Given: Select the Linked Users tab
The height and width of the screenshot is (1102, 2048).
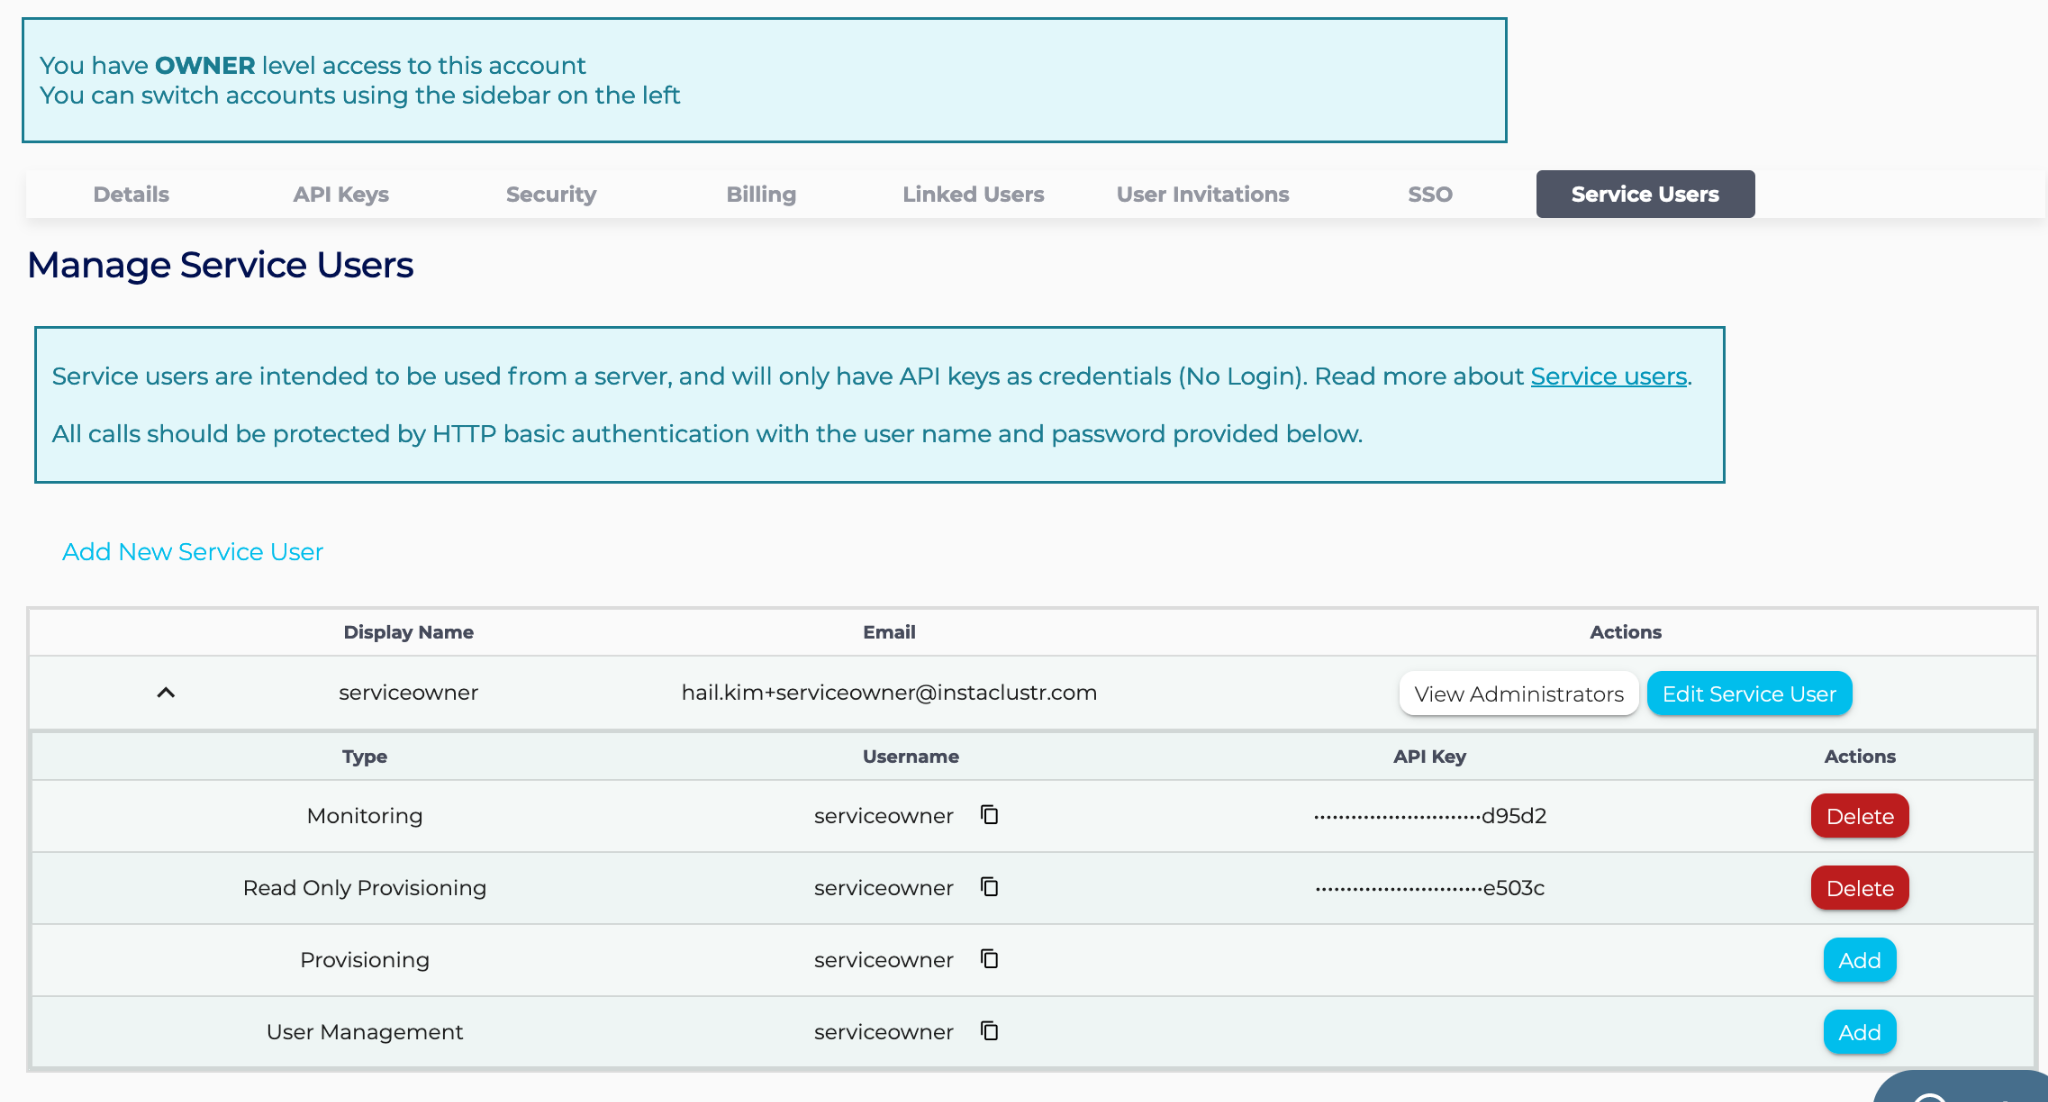Looking at the screenshot, I should coord(973,194).
